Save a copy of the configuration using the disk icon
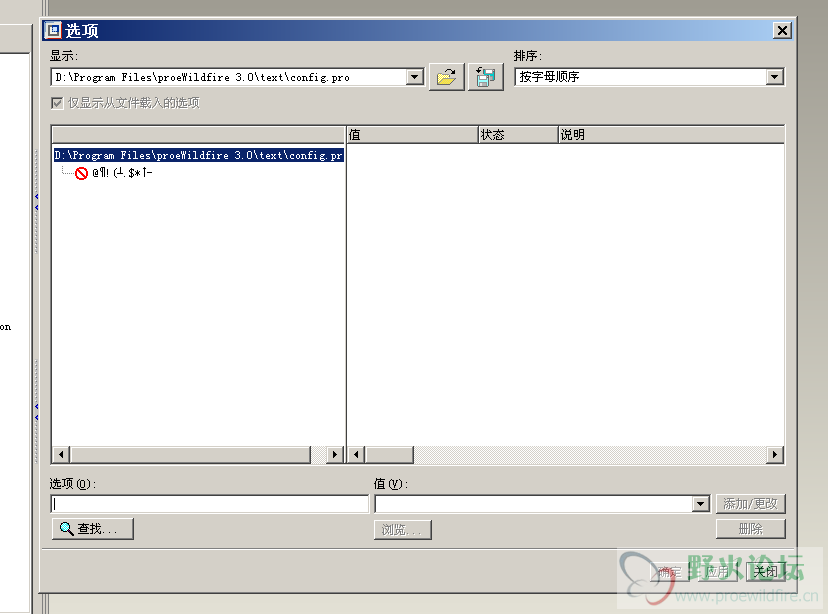The width and height of the screenshot is (828, 614). 486,77
